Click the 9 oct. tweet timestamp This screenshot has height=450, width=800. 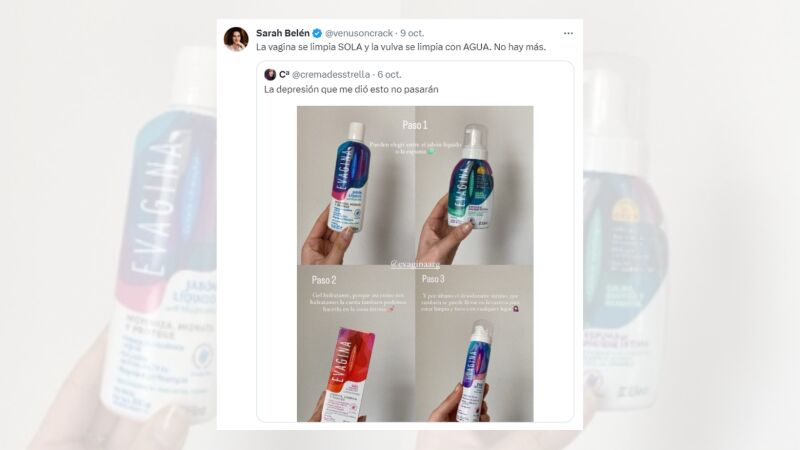point(412,33)
